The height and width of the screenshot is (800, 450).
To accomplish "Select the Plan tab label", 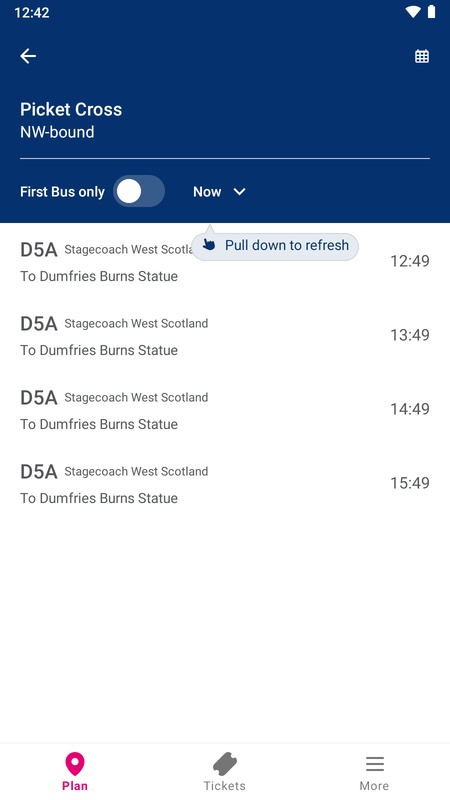I will tap(75, 786).
